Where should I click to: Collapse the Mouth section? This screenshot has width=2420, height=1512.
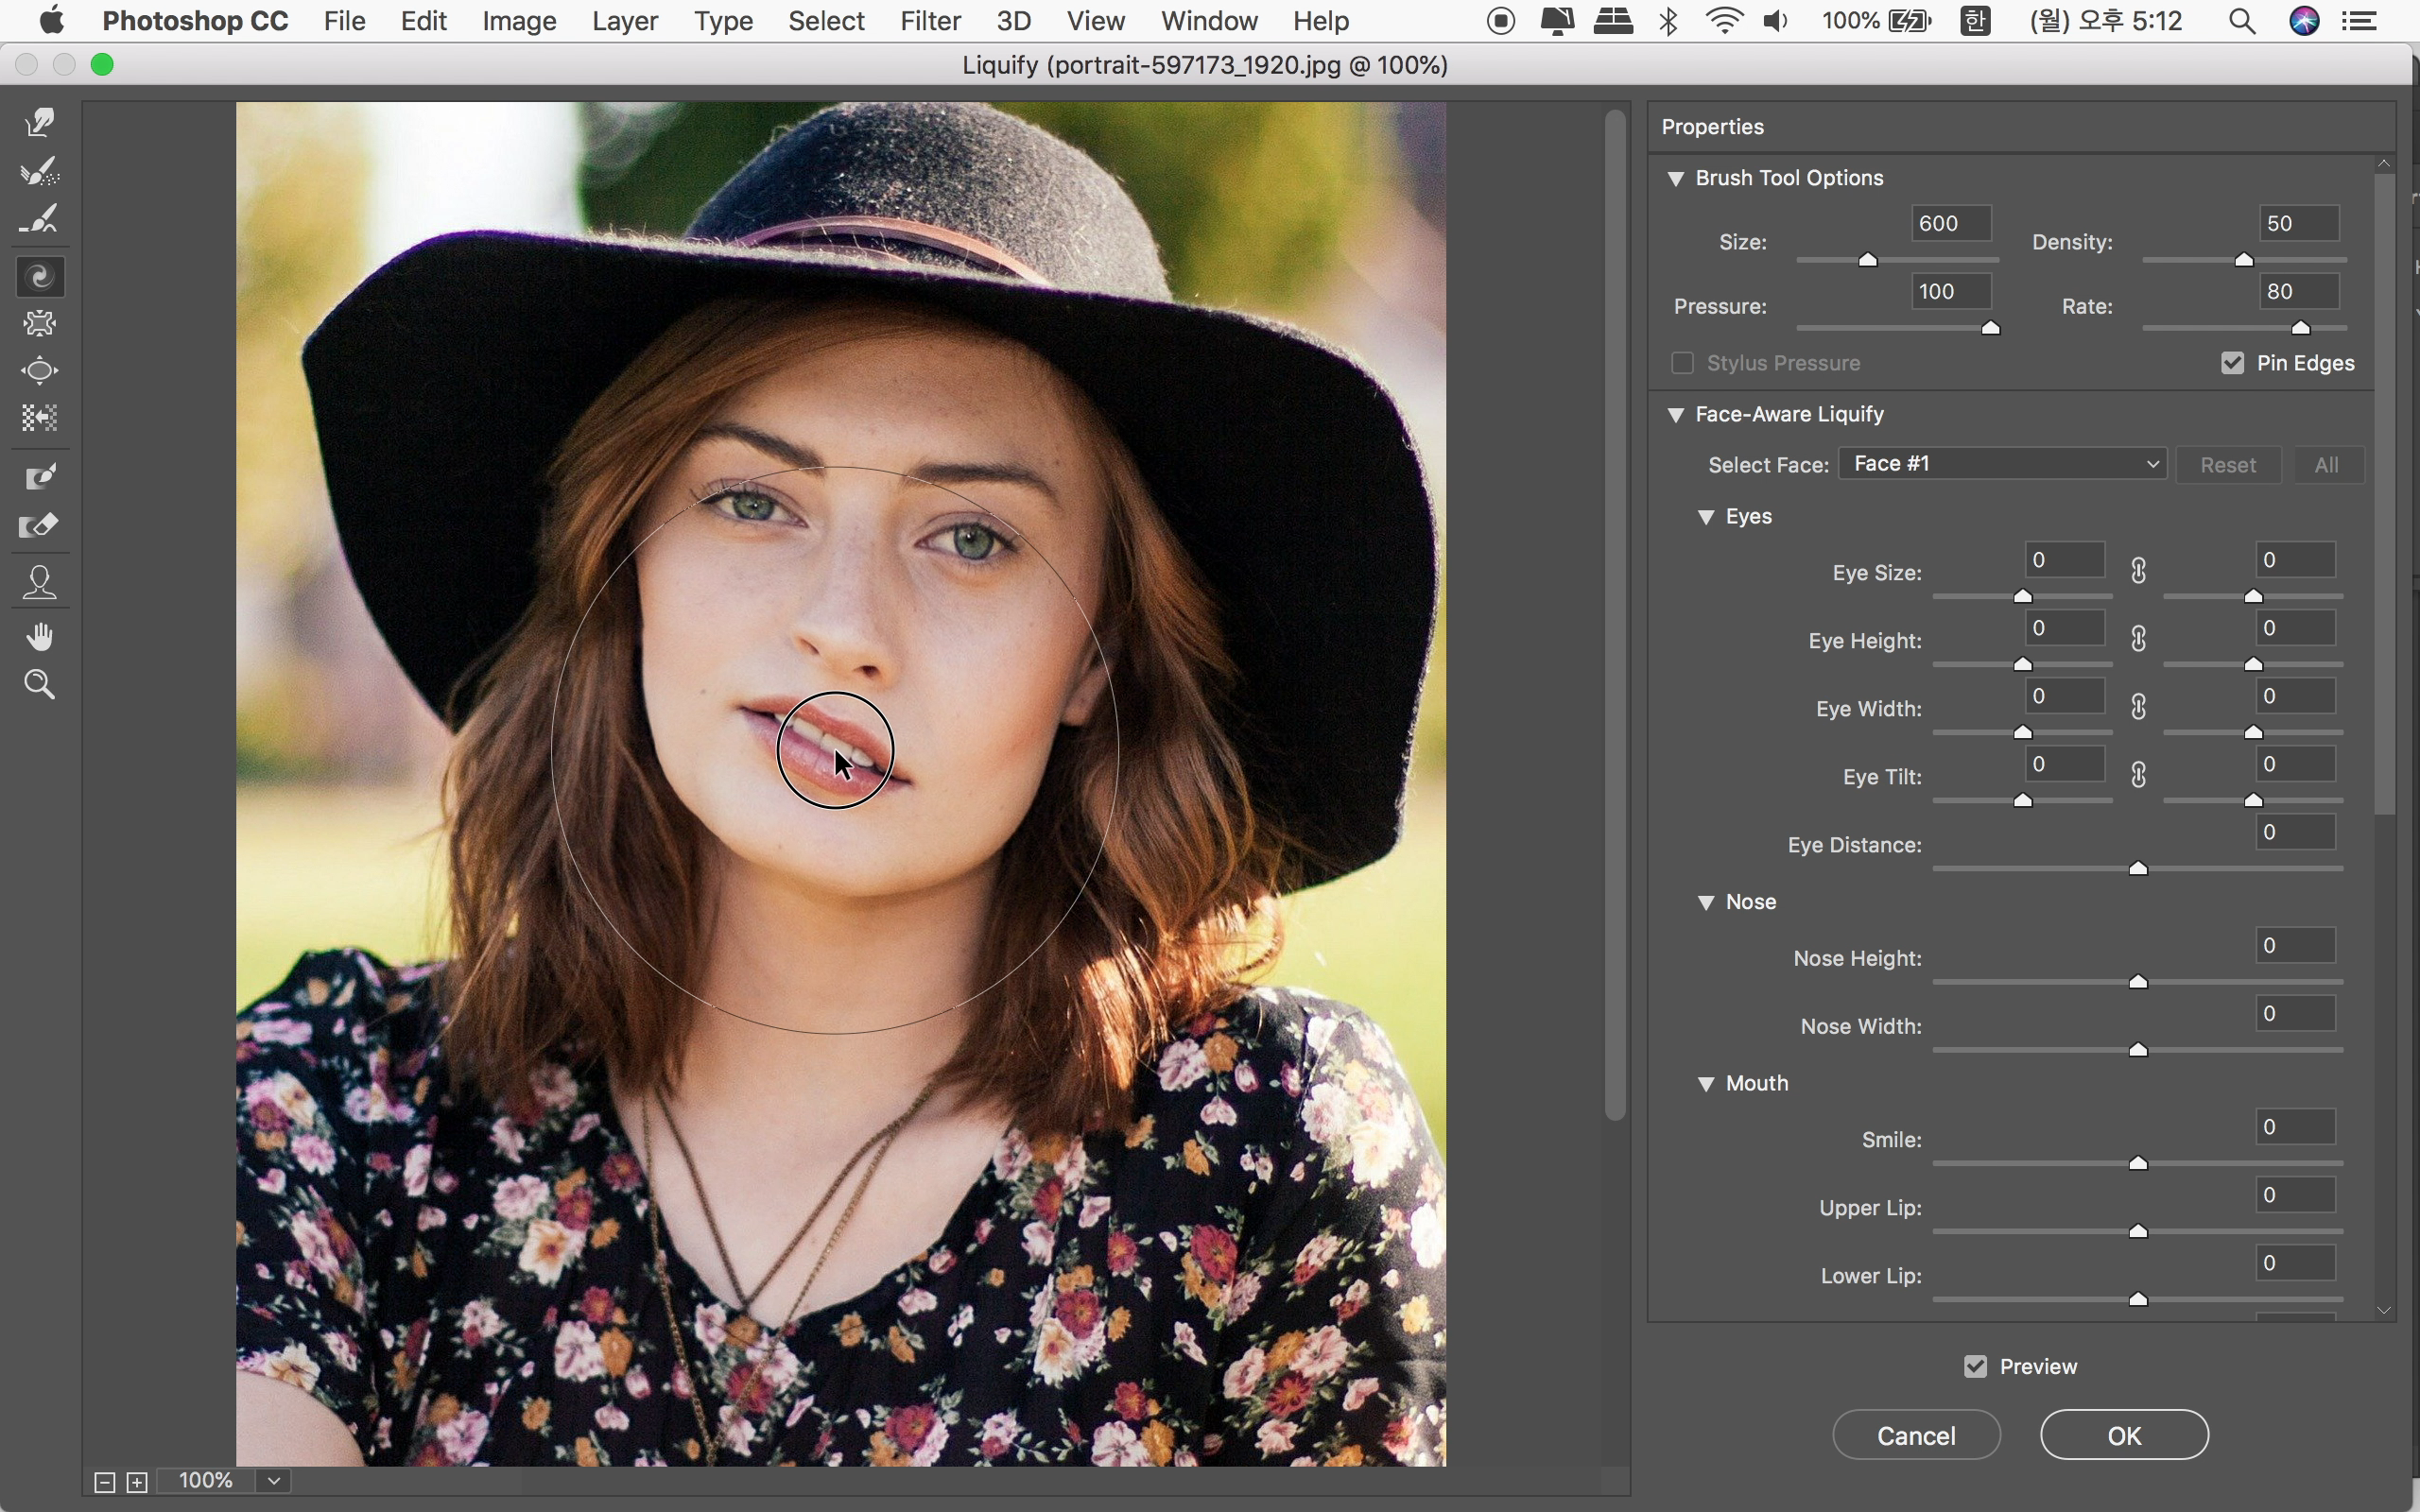(x=1706, y=1084)
